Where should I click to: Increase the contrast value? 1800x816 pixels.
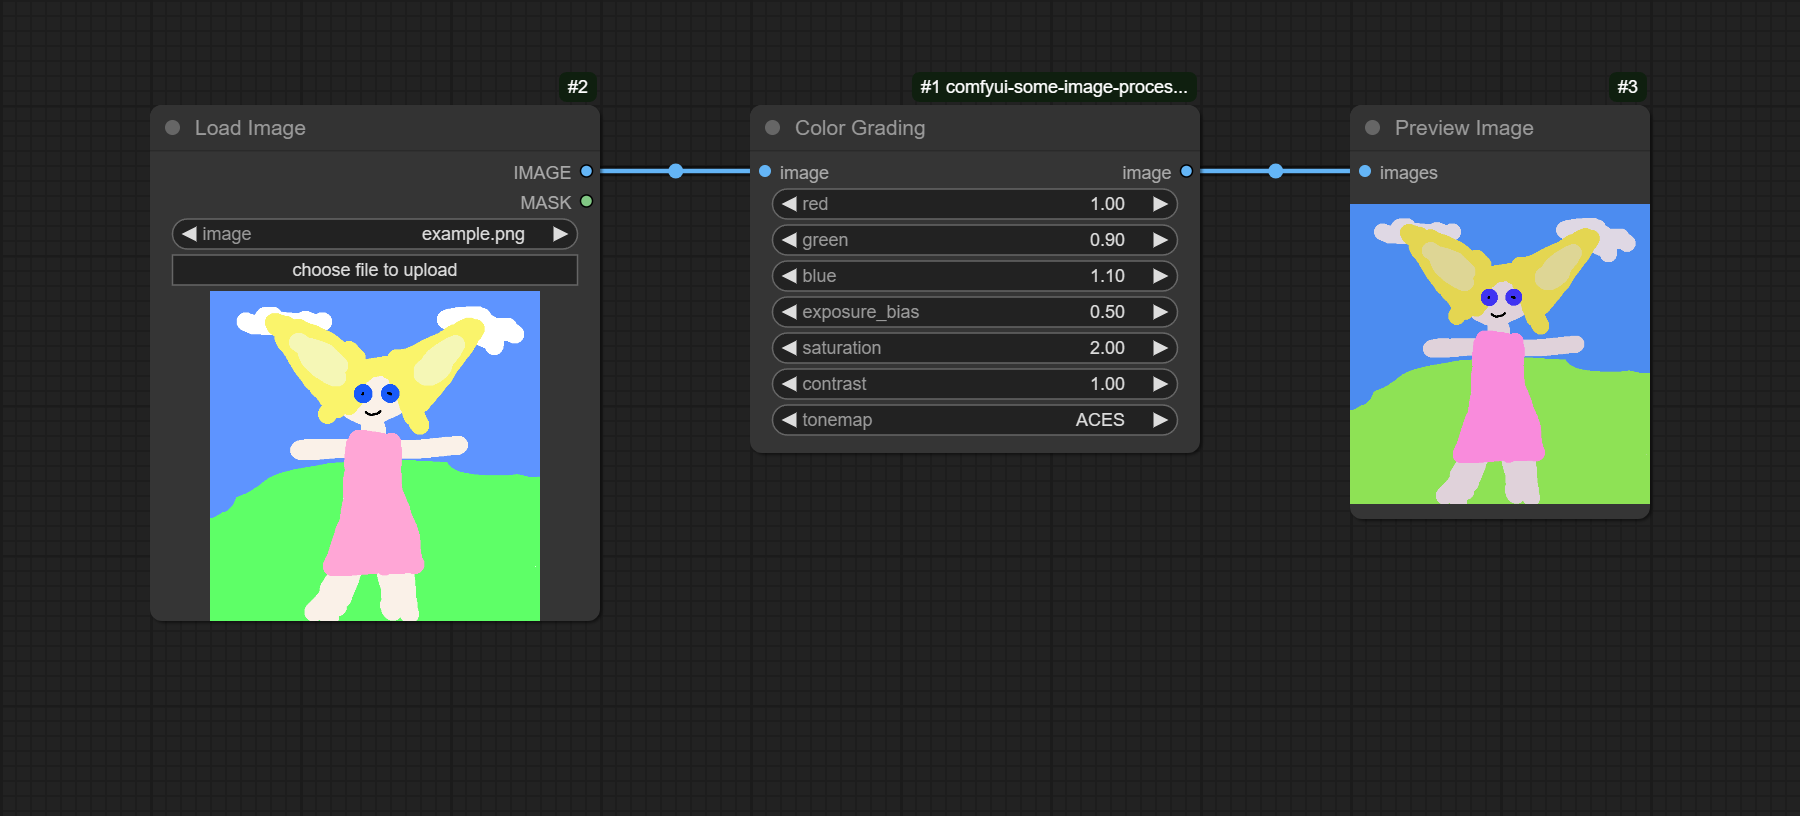[1161, 384]
